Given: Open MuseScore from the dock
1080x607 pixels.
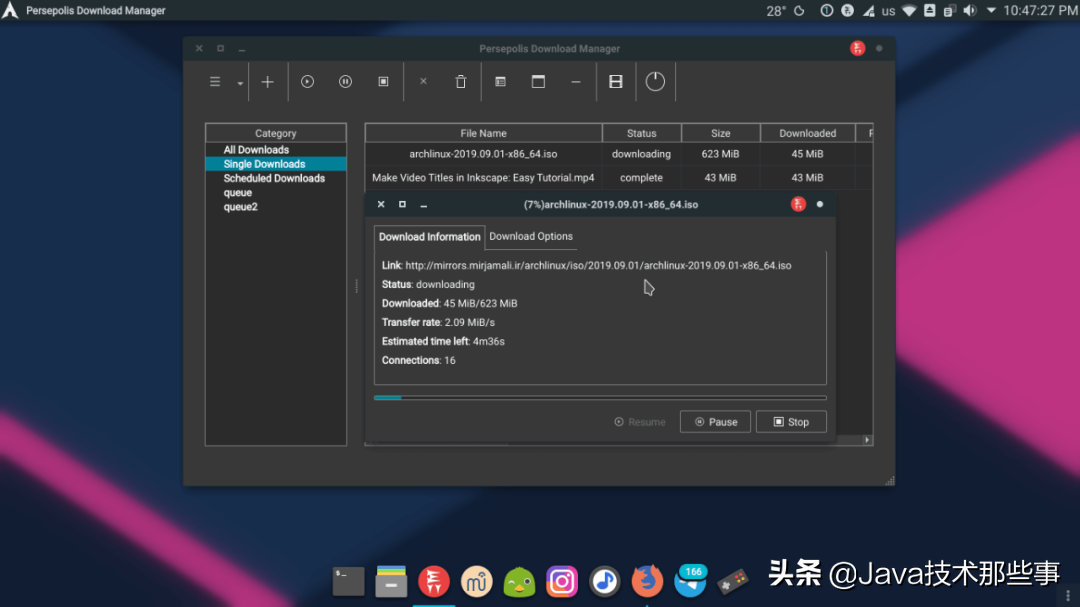Looking at the screenshot, I should pyautogui.click(x=477, y=582).
